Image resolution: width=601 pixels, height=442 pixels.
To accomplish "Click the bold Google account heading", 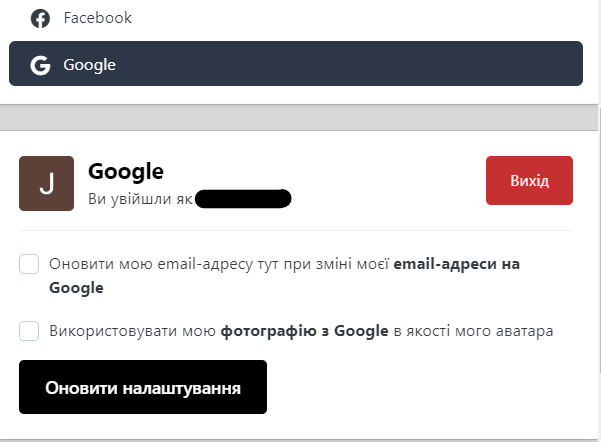I will click(126, 172).
